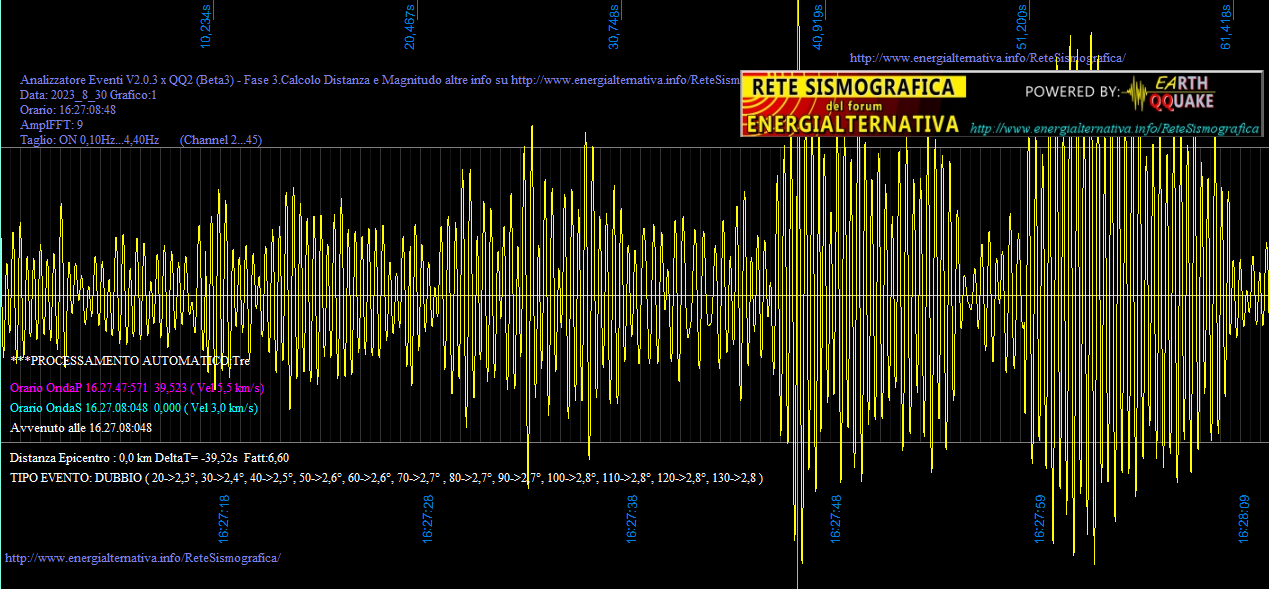Click the 20,467s elapsed-time label
This screenshot has height=589, width=1269.
pyautogui.click(x=410, y=27)
